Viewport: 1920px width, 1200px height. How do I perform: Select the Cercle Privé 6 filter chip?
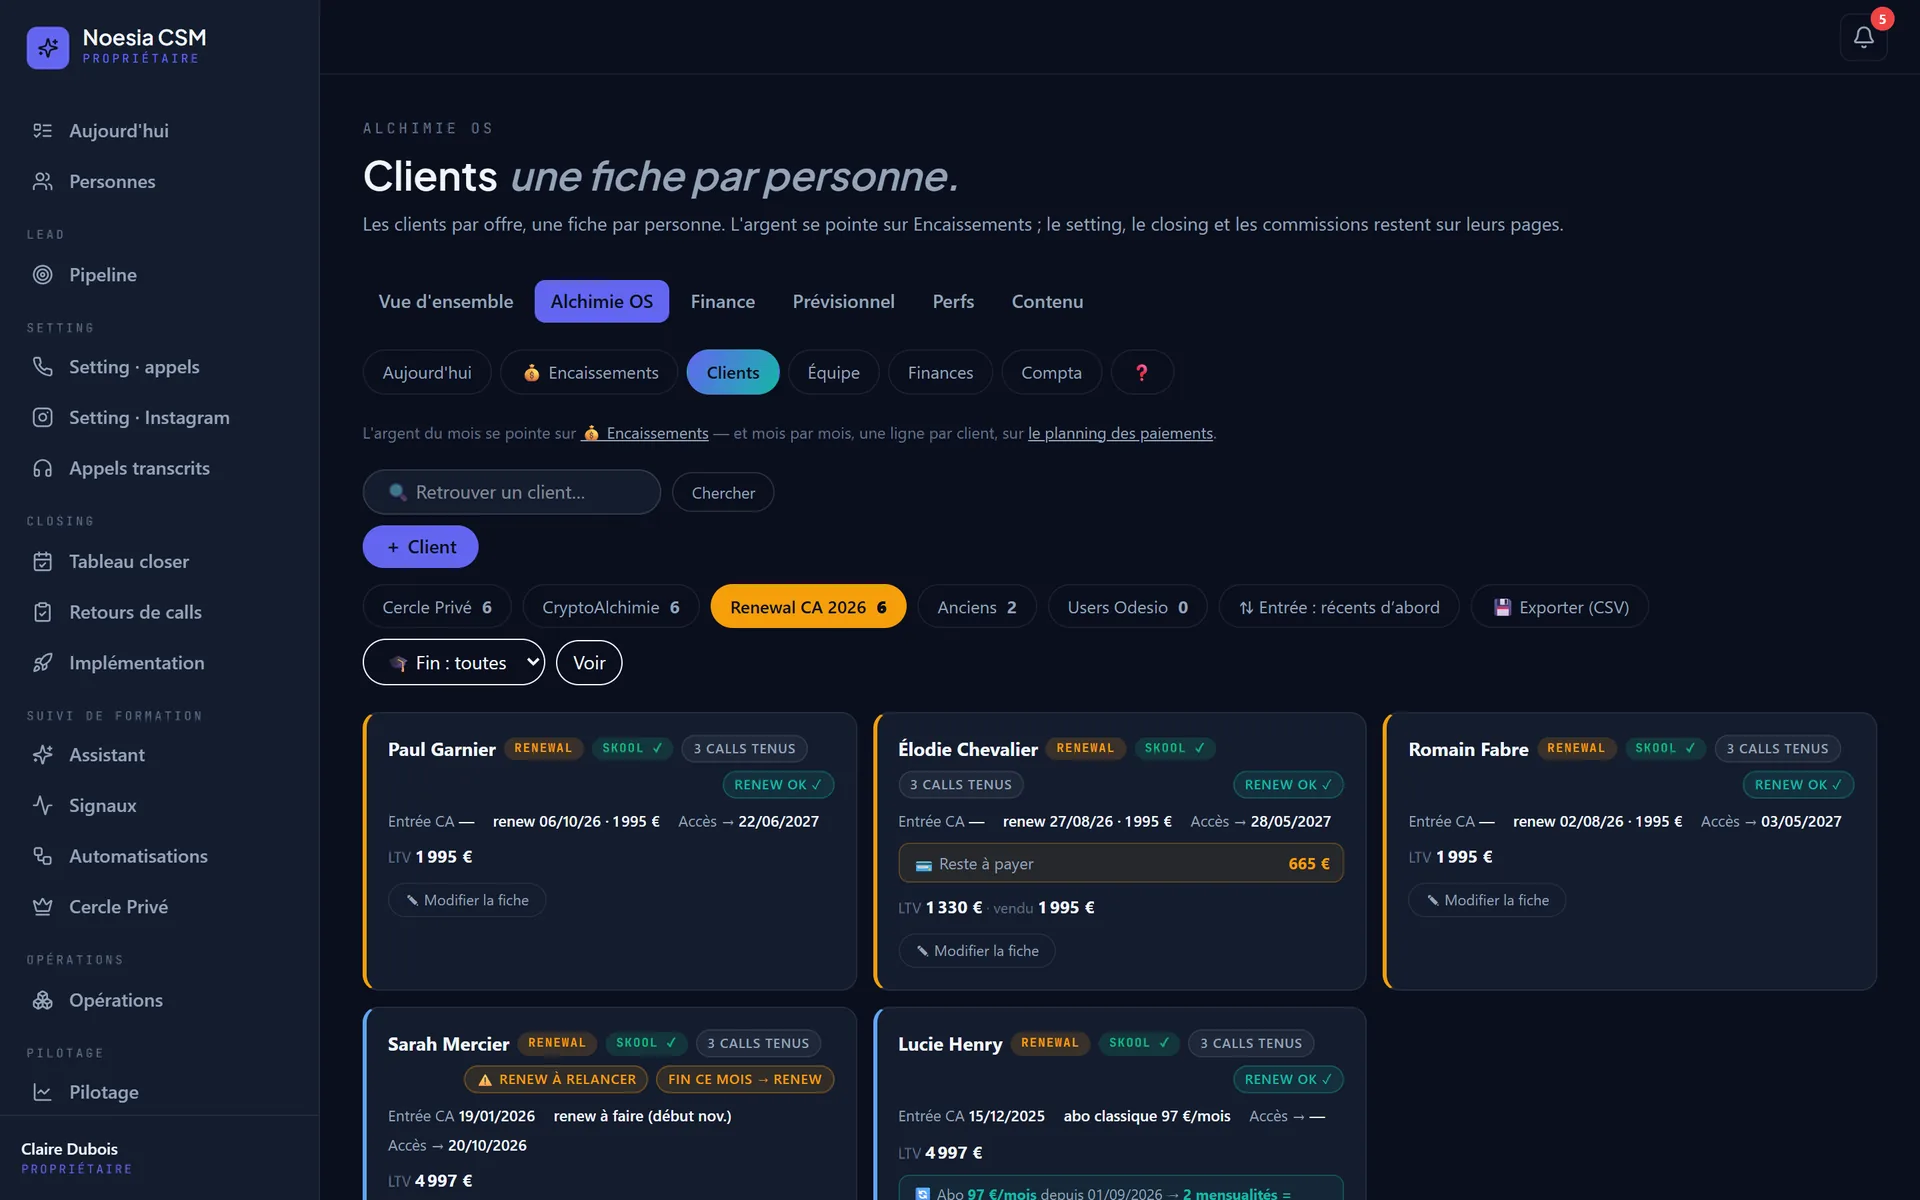pyautogui.click(x=437, y=607)
